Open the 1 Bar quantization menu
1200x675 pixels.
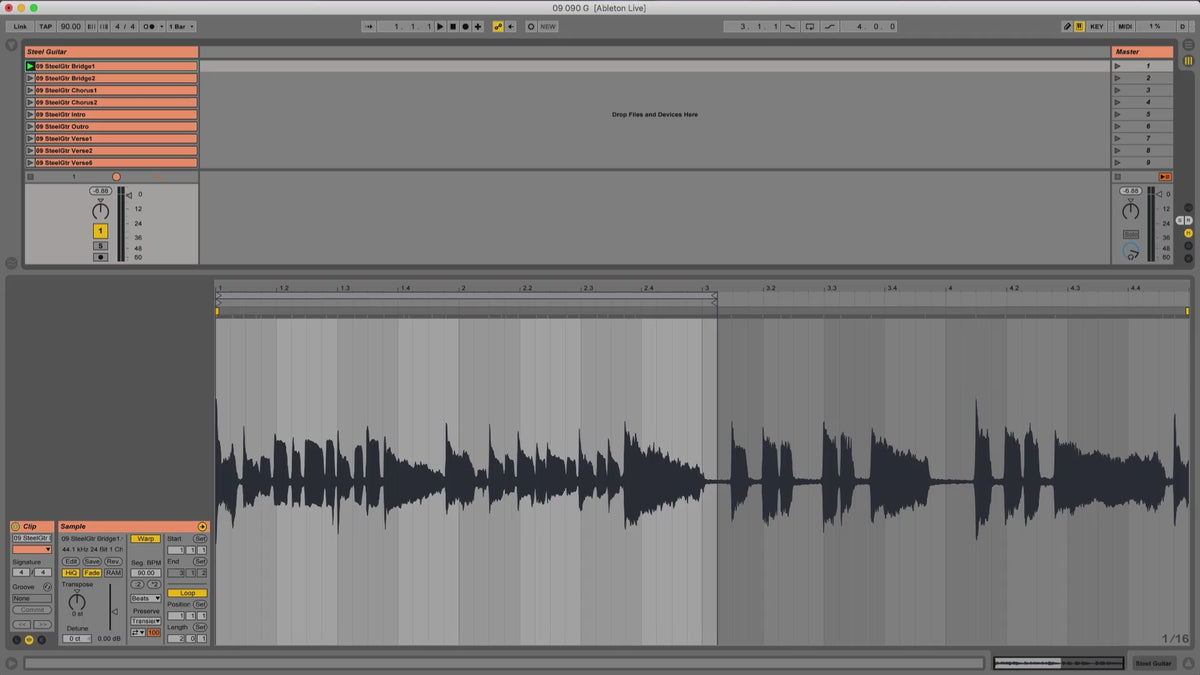point(181,26)
